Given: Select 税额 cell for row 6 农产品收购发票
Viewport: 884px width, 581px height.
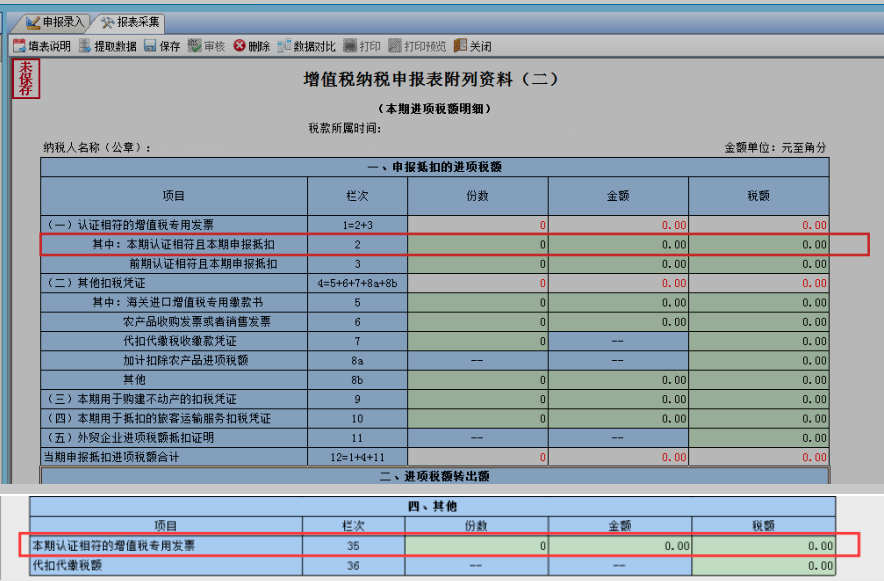Looking at the screenshot, I should click(759, 322).
